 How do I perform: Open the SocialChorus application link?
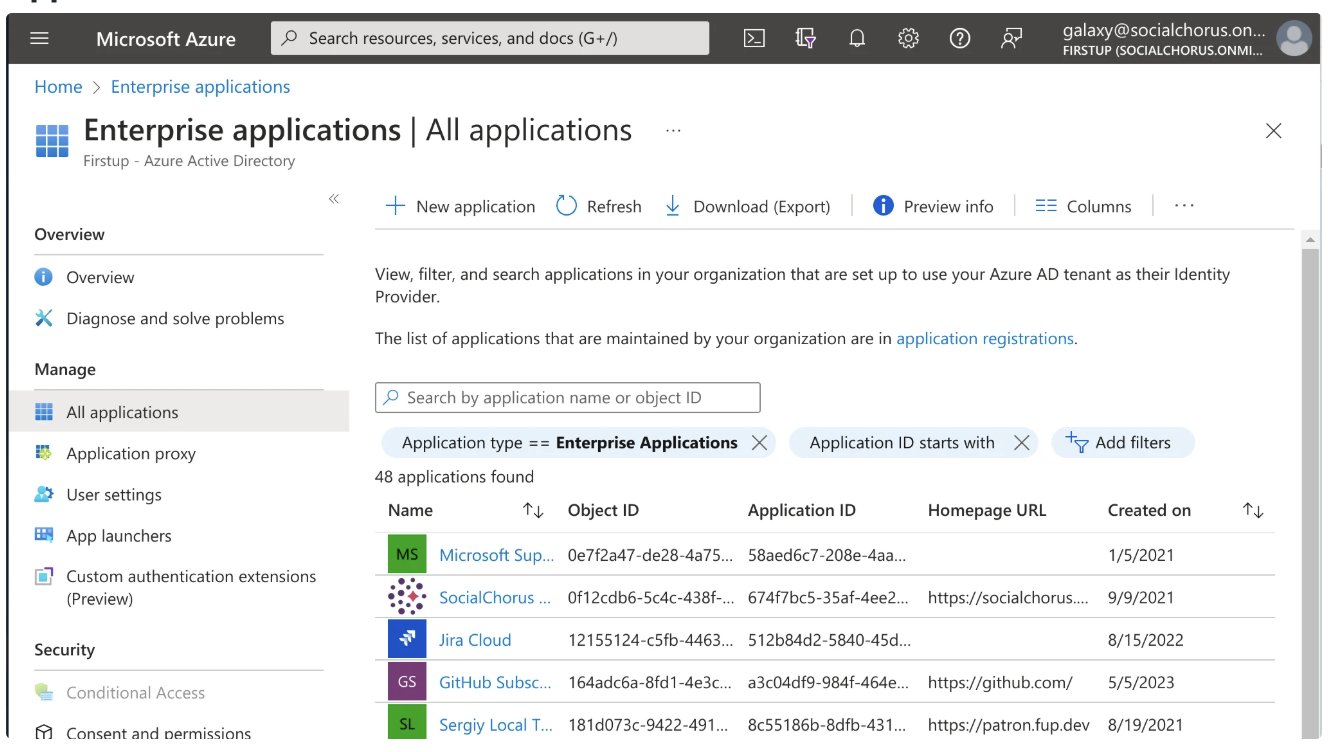click(x=495, y=597)
